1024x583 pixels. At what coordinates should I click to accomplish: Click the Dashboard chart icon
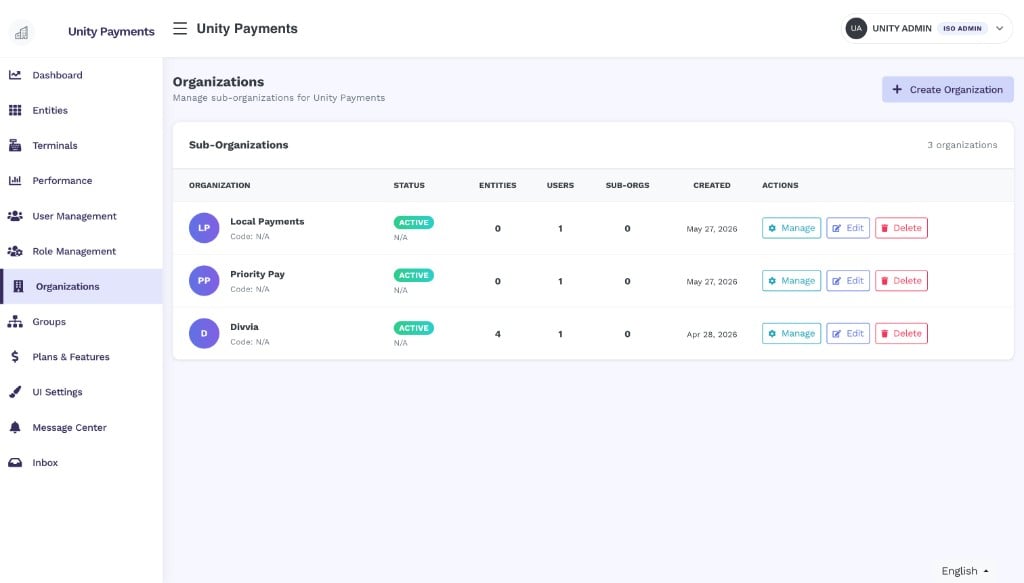point(15,75)
